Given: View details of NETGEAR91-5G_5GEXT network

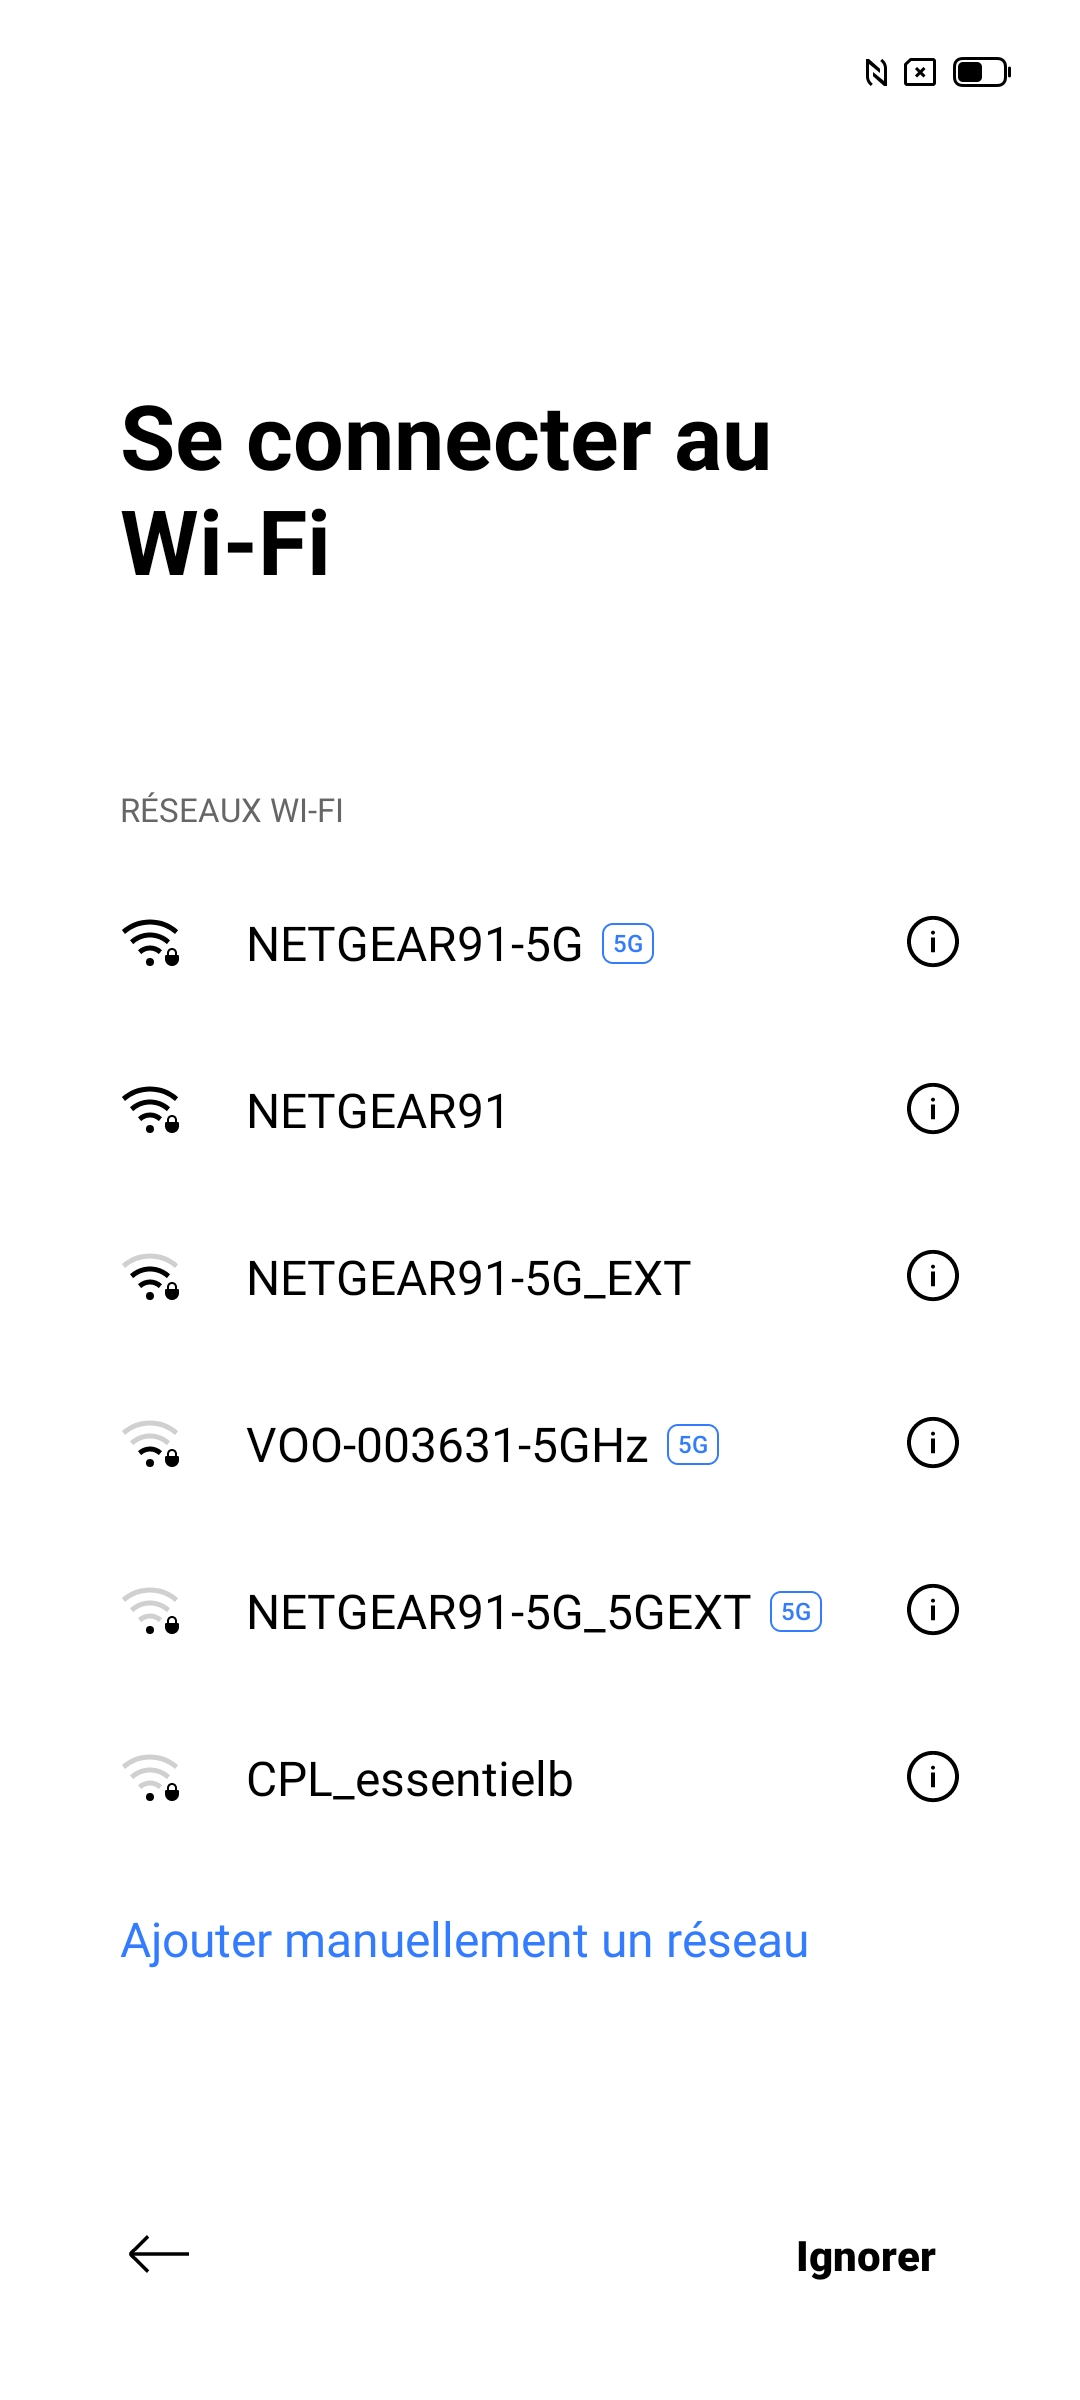Looking at the screenshot, I should (932, 1610).
